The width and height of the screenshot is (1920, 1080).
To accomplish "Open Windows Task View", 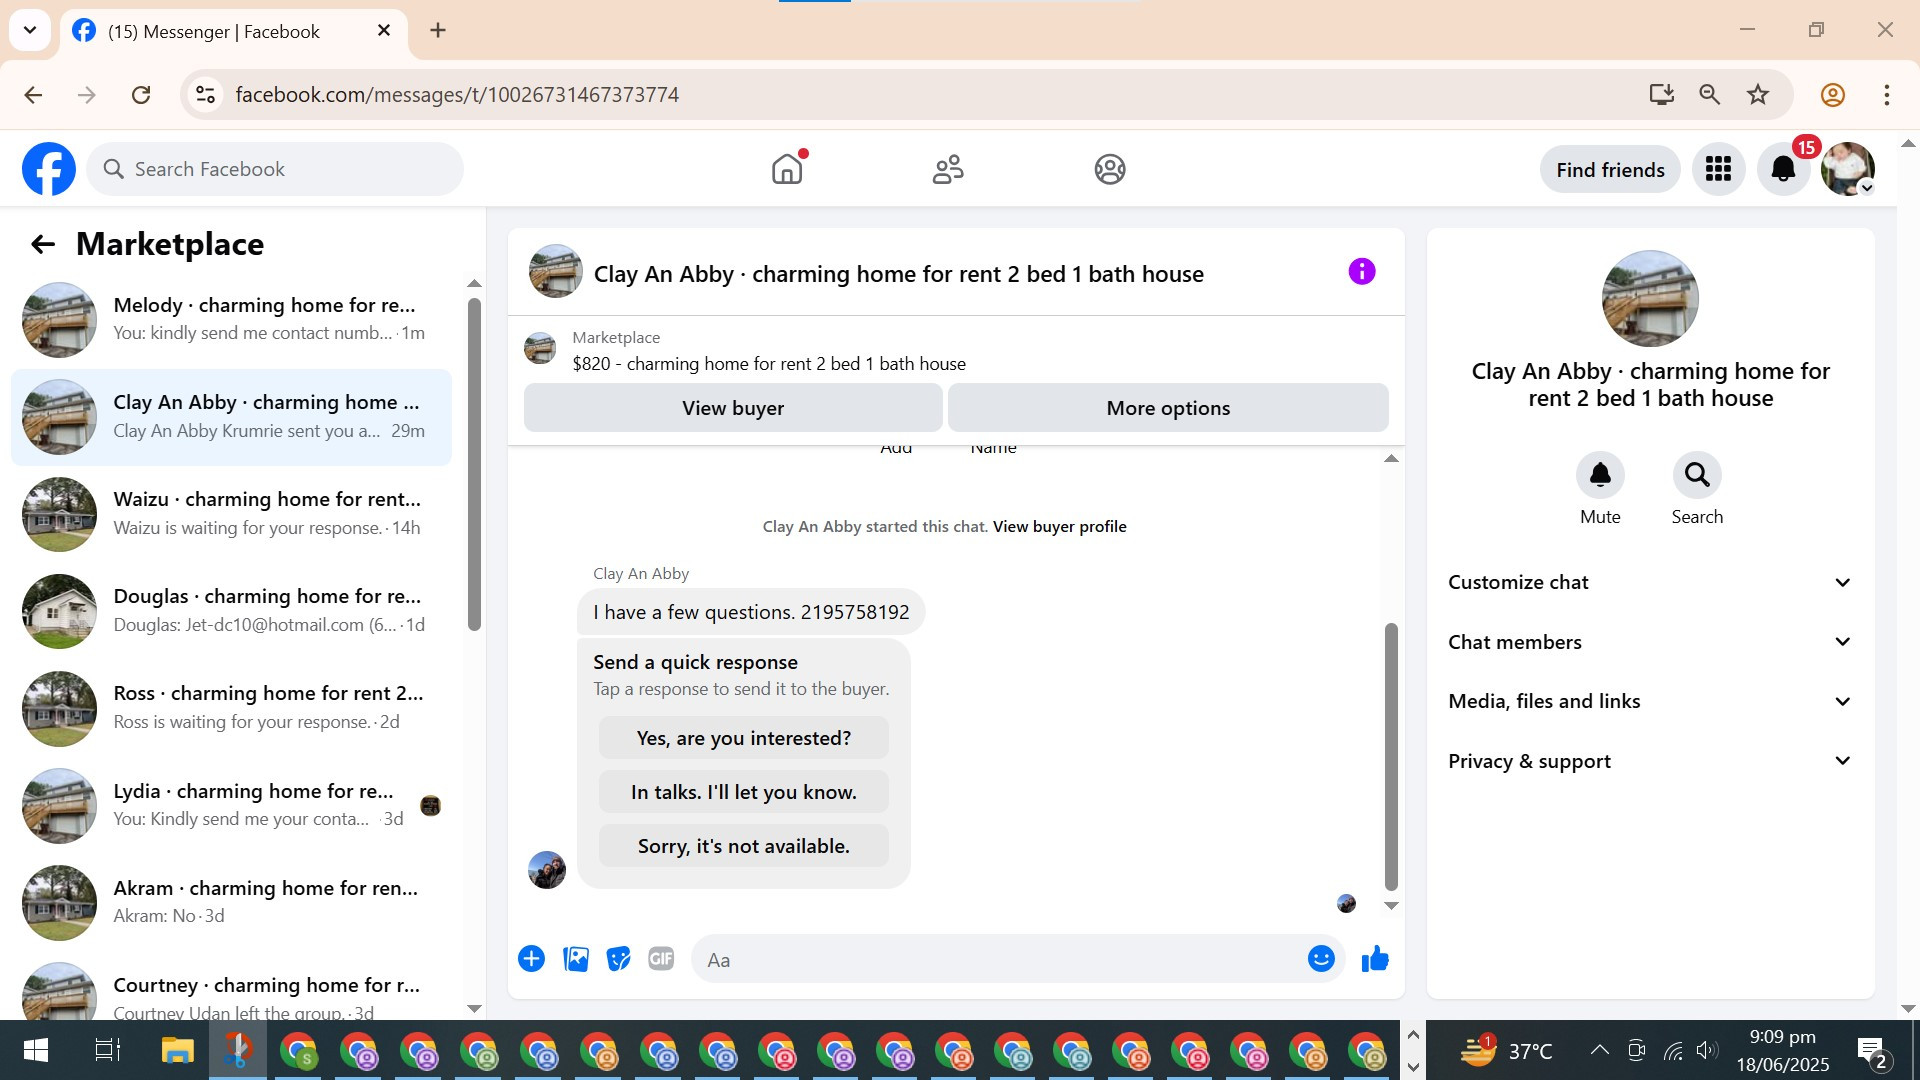I will (x=107, y=1050).
